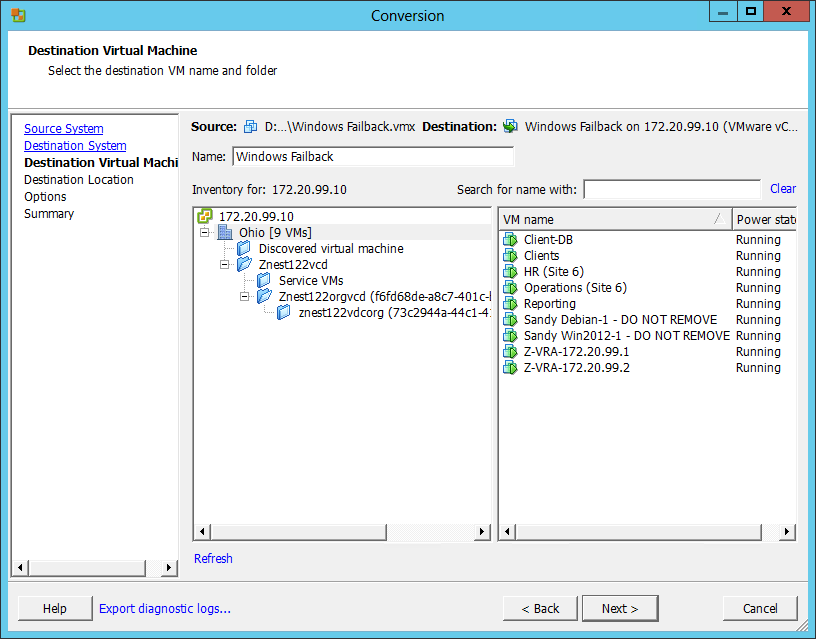
Task: Click the Operations (Site 6) VM icon
Action: coord(510,288)
